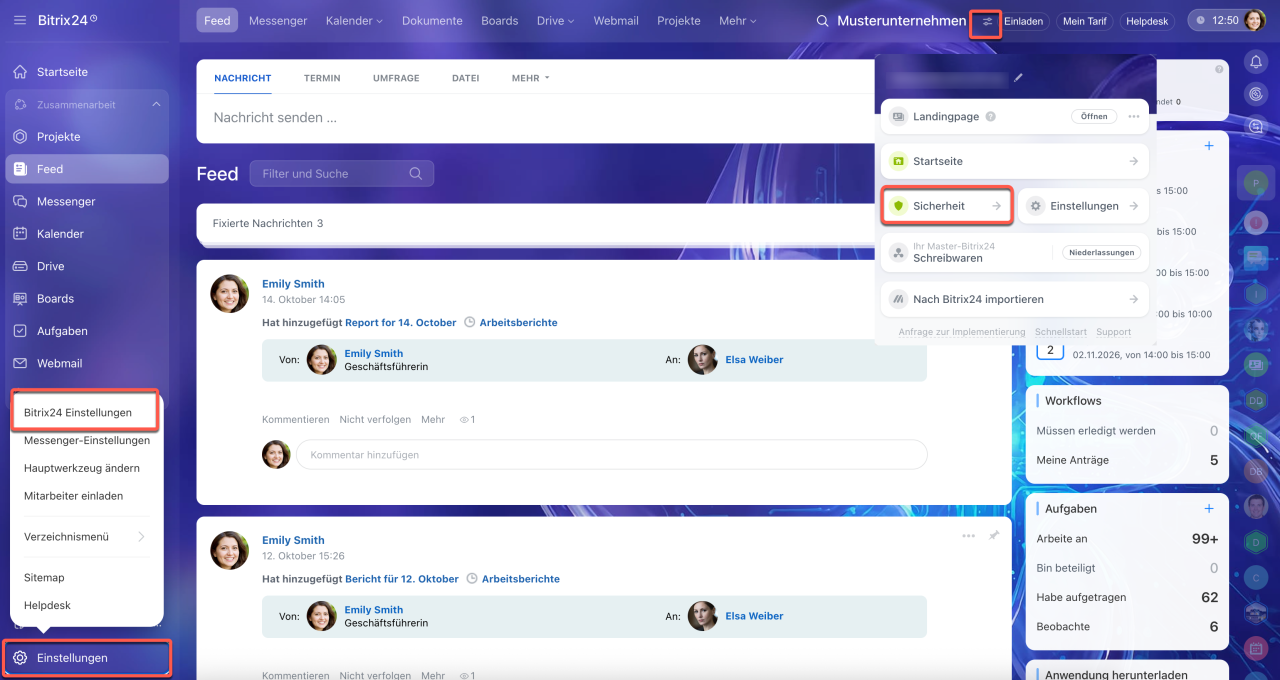The width and height of the screenshot is (1280, 680).
Task: Click the Öffnen button for Landingpage
Action: (1094, 117)
